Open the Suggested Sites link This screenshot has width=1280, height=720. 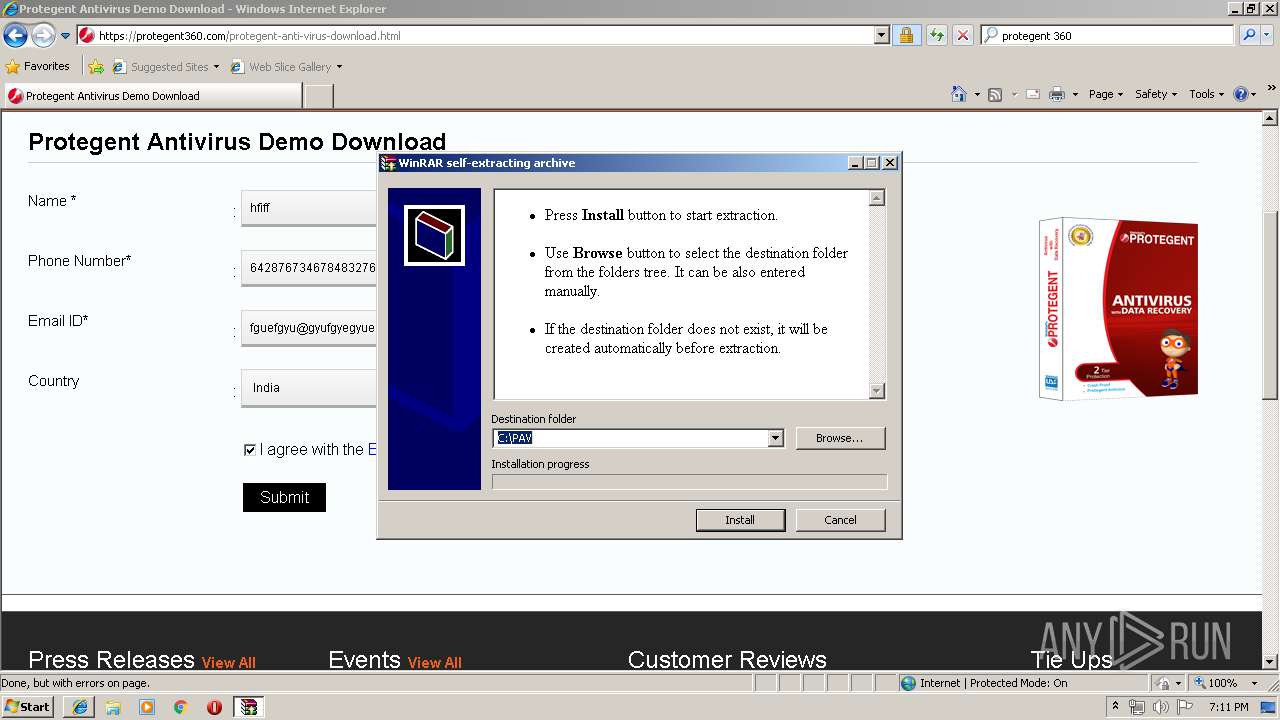click(165, 67)
